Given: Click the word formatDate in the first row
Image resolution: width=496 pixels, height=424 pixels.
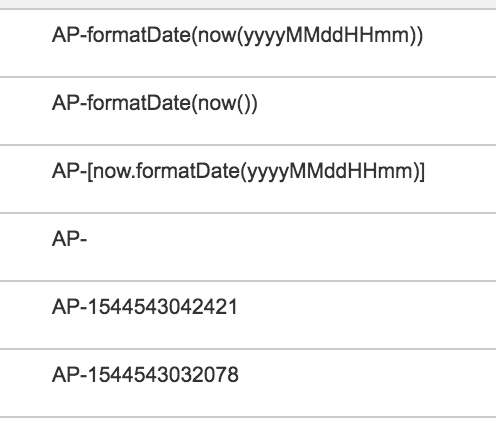Looking at the screenshot, I should [x=139, y=35].
